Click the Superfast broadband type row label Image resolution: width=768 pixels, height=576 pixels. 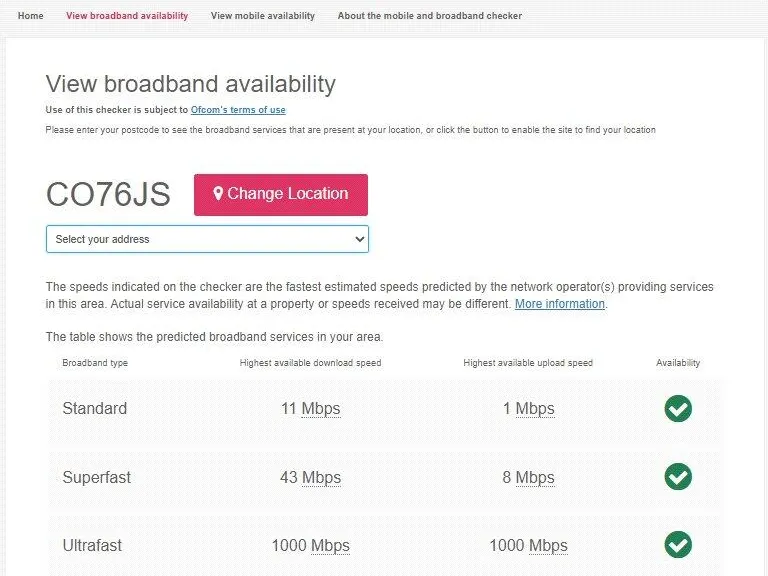point(96,477)
